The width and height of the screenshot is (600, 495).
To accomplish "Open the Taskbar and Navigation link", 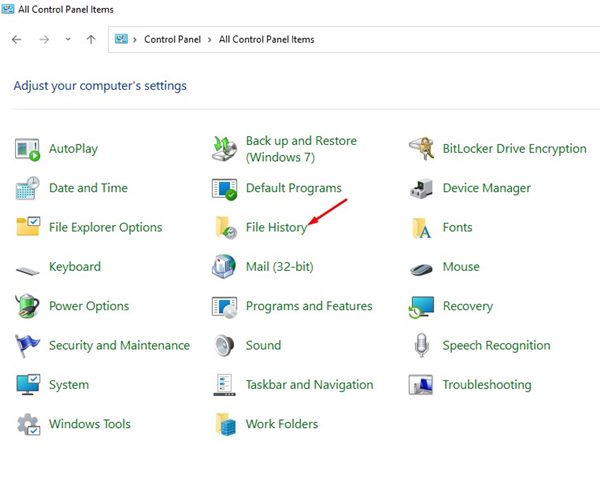I will point(309,385).
